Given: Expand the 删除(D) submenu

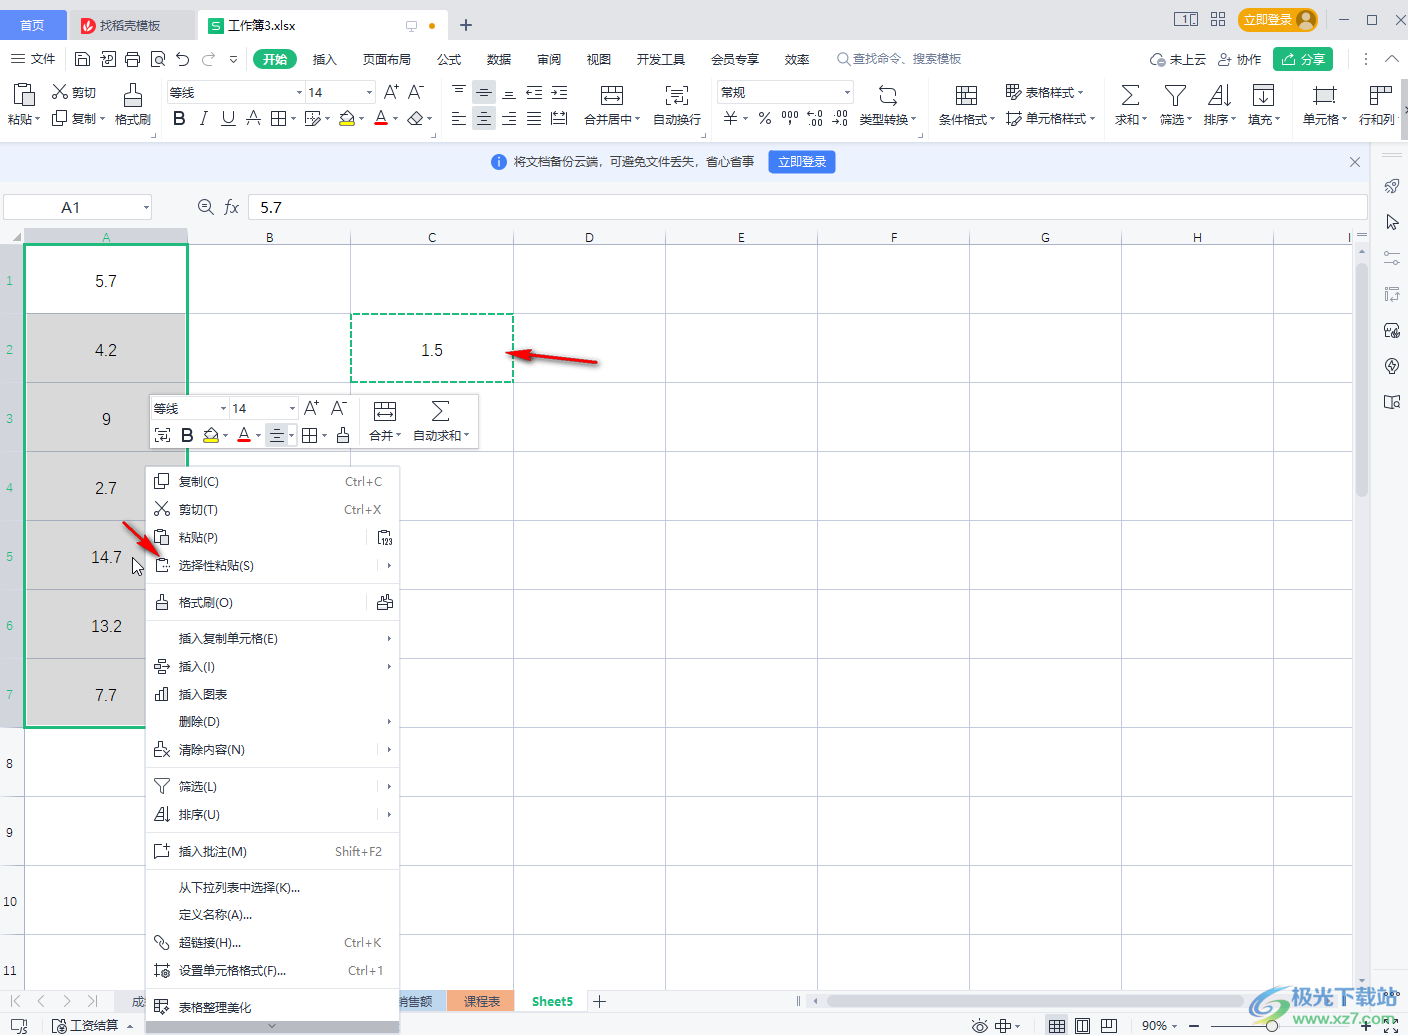Looking at the screenshot, I should coord(389,721).
